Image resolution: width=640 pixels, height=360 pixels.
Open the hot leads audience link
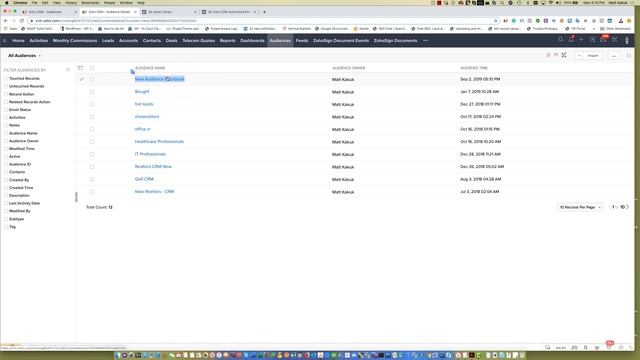[144, 104]
